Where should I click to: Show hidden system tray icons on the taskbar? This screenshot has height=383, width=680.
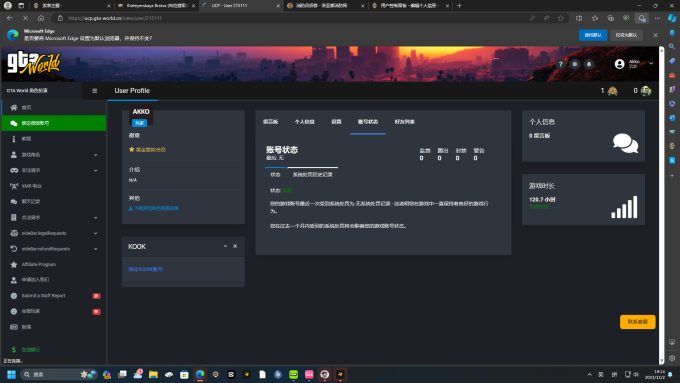[589, 375]
